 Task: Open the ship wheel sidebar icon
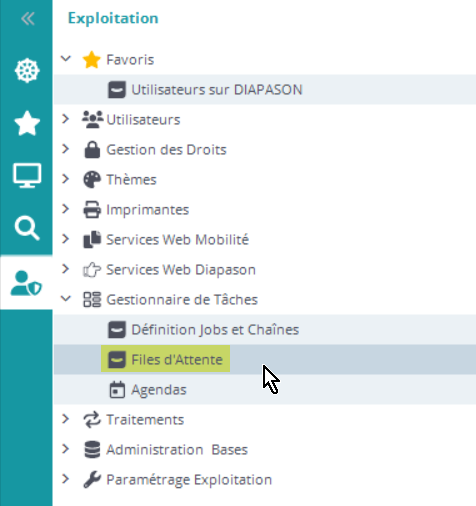point(27,71)
